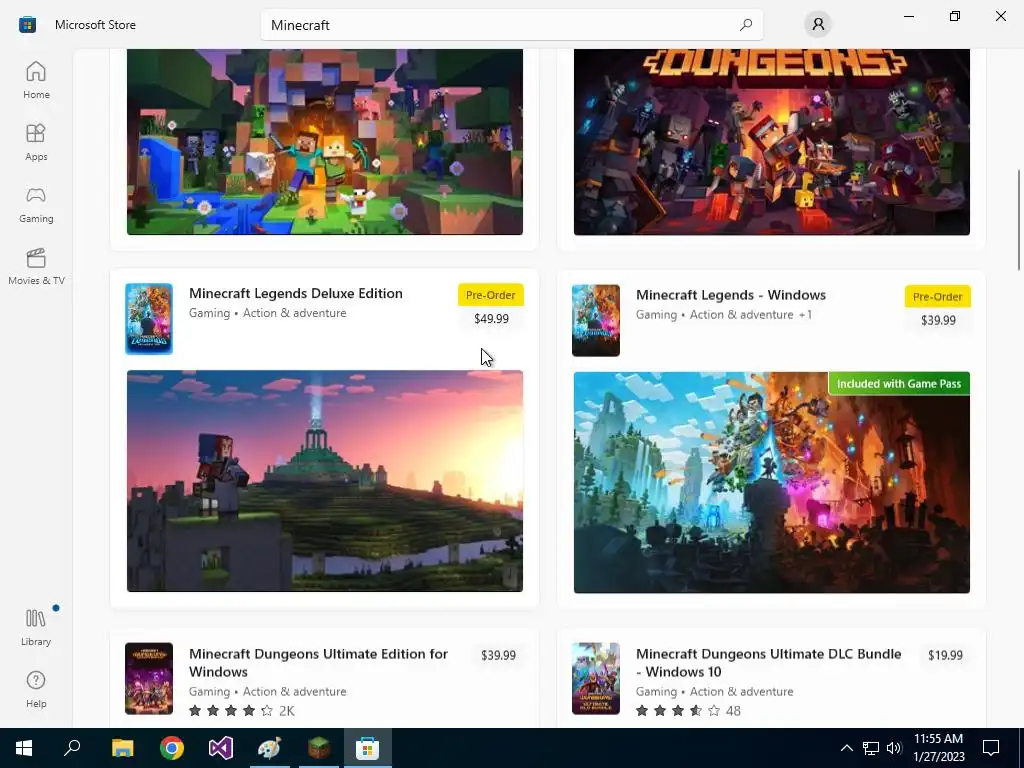Click the Included with Game Pass banner

pos(899,384)
